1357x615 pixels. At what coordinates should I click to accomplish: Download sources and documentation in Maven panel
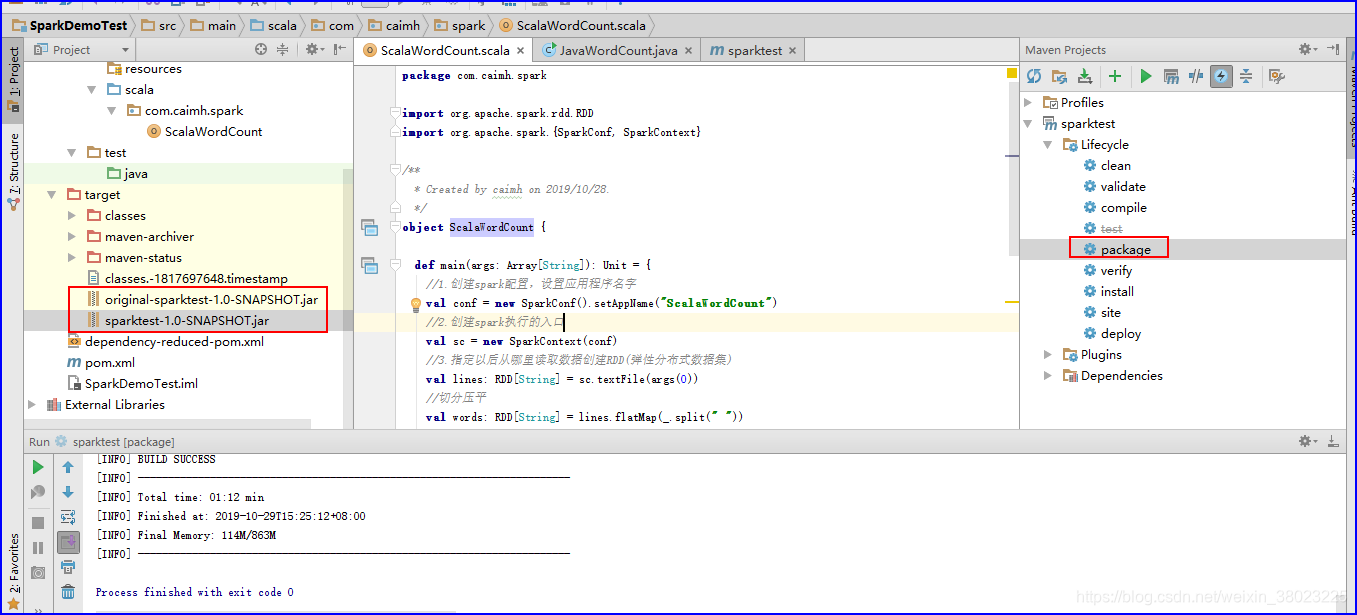1086,76
